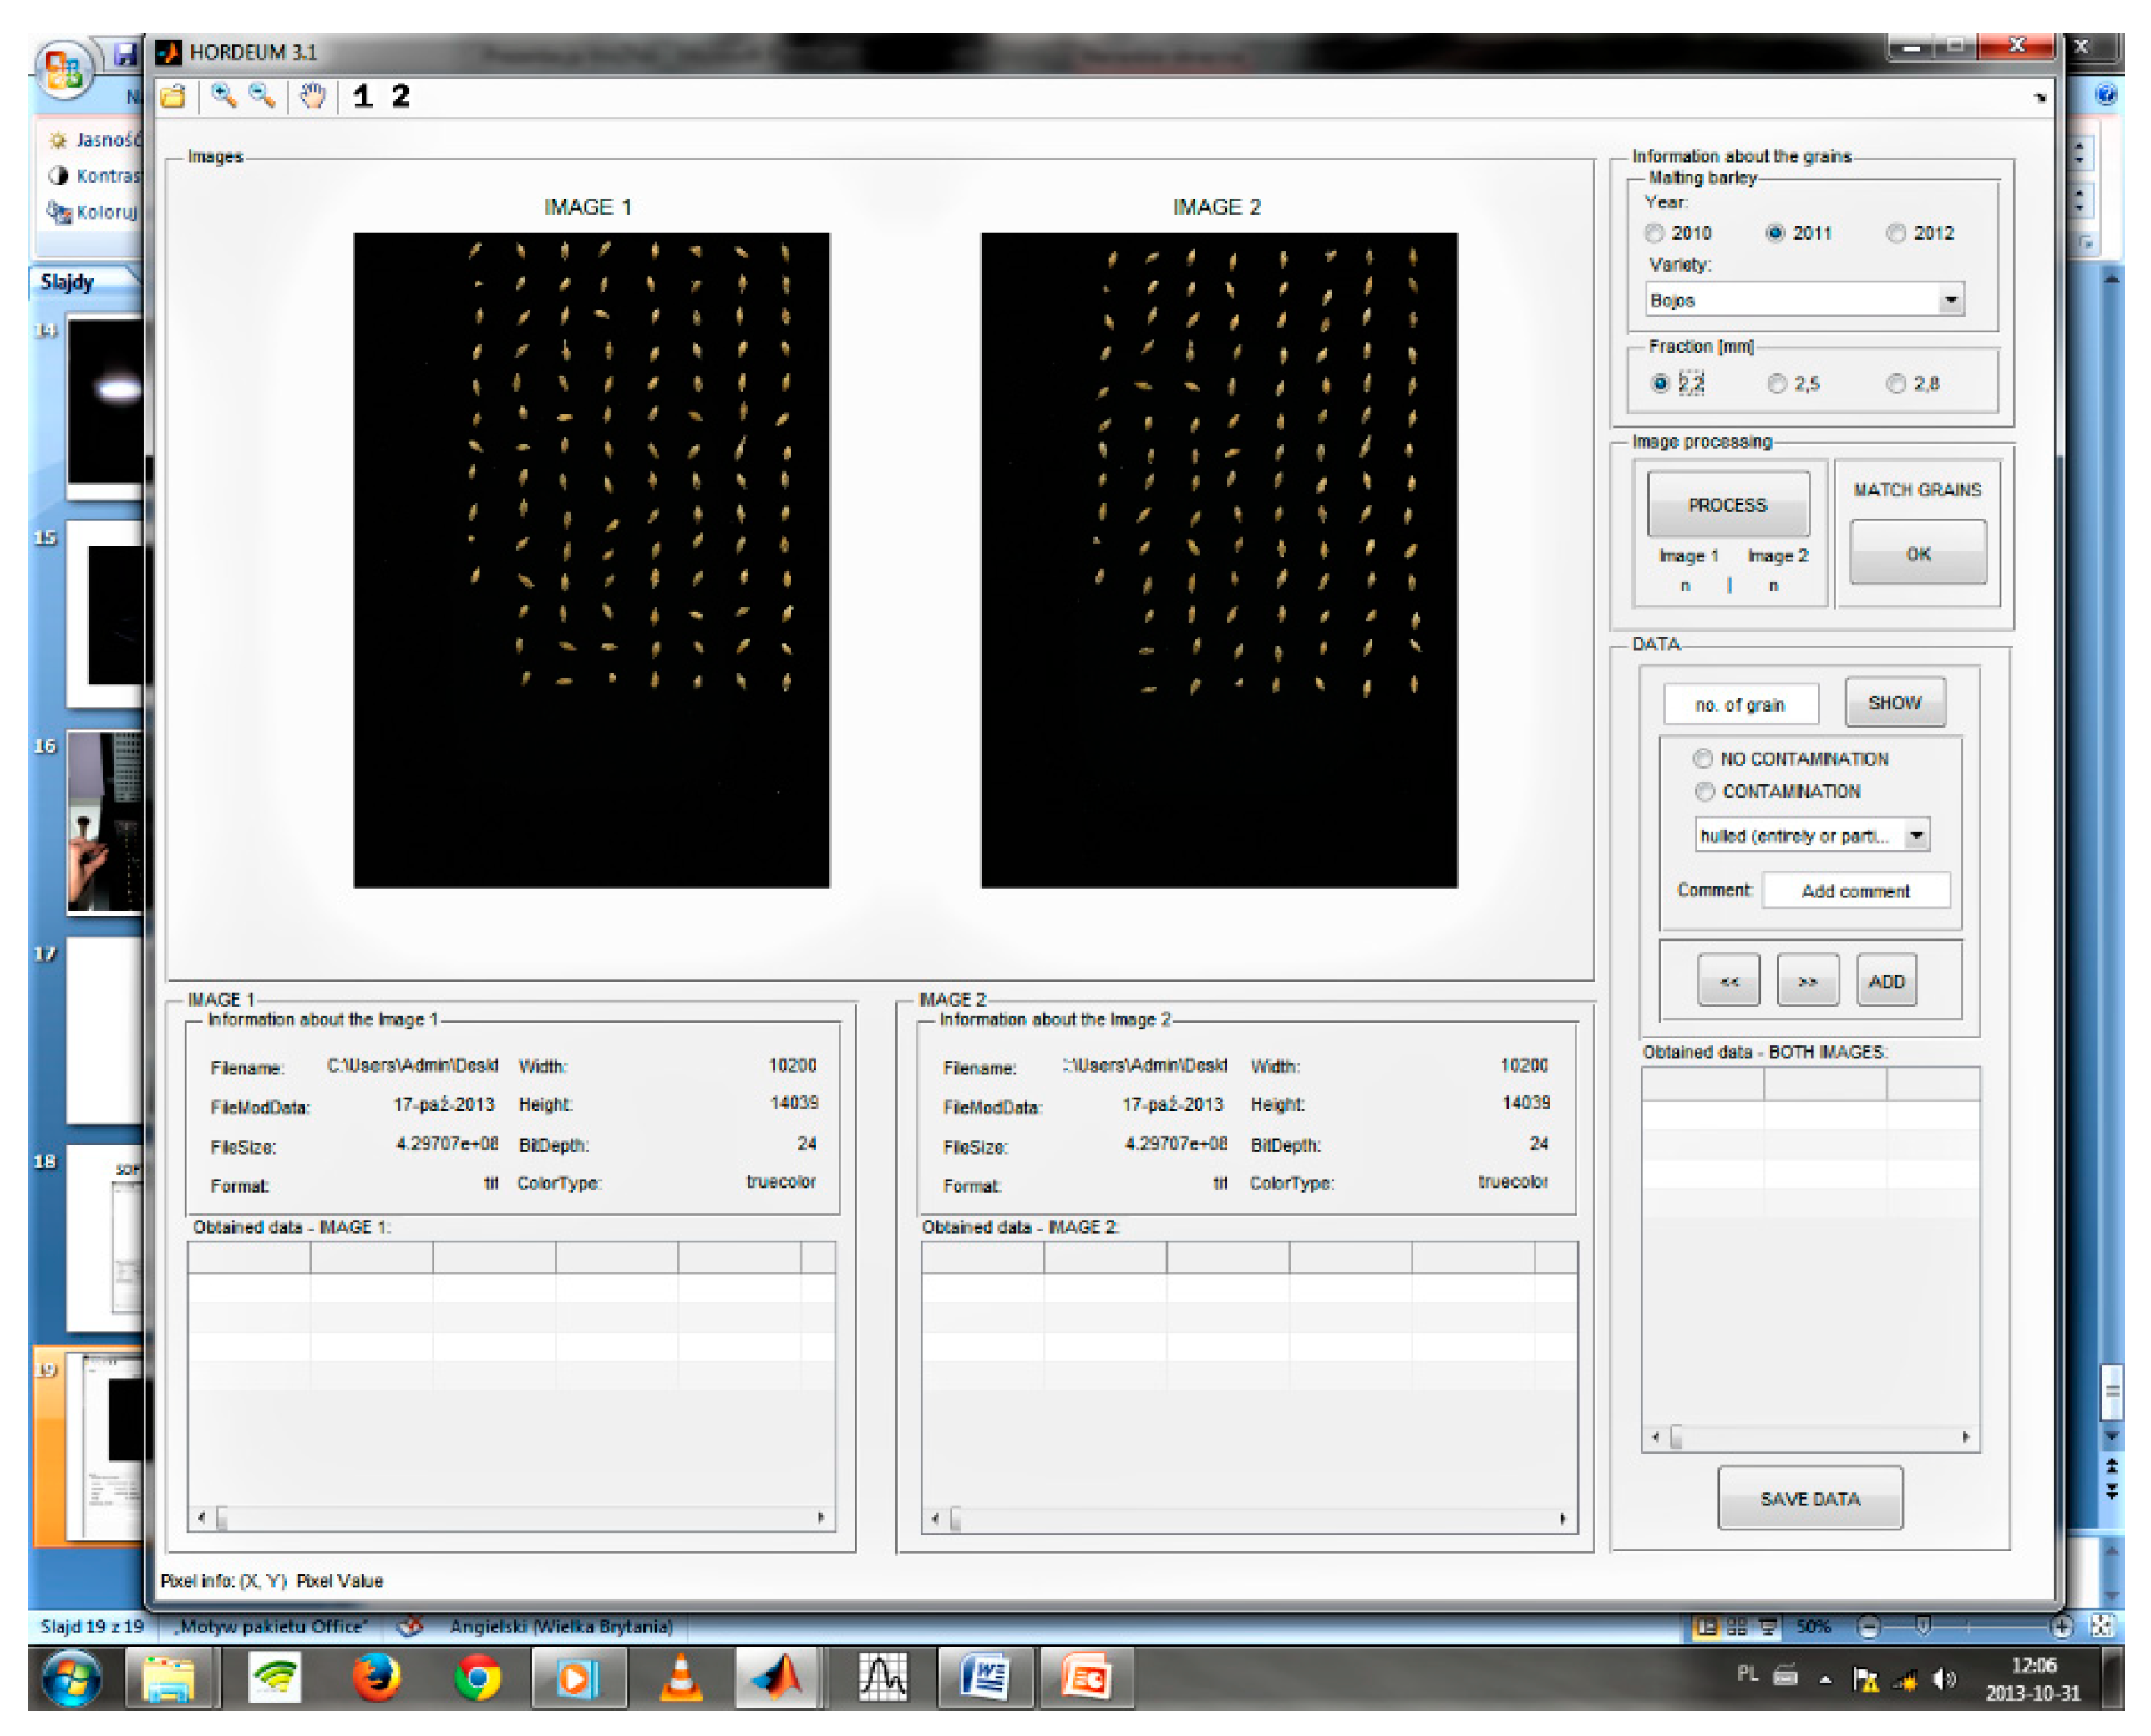Select the zoom in magnifier tool

223,96
